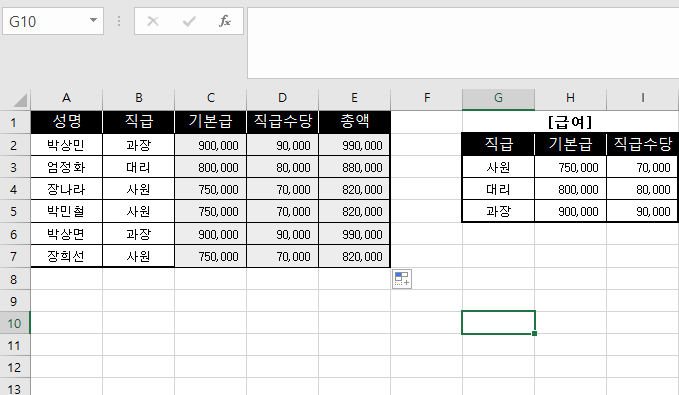Open the Auto Fill Options icon
The width and height of the screenshot is (679, 395).
pyautogui.click(x=402, y=279)
